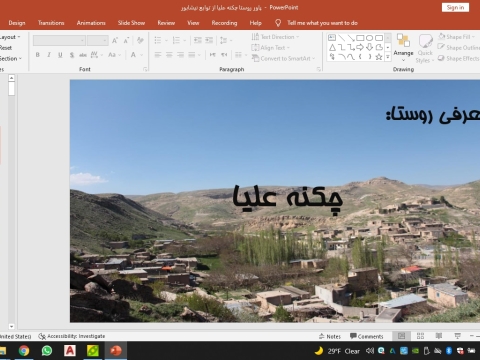Screen dimensions: 480x360
Task: Open the Adobe Acrobat taskbar icon
Action: [x=70, y=351]
